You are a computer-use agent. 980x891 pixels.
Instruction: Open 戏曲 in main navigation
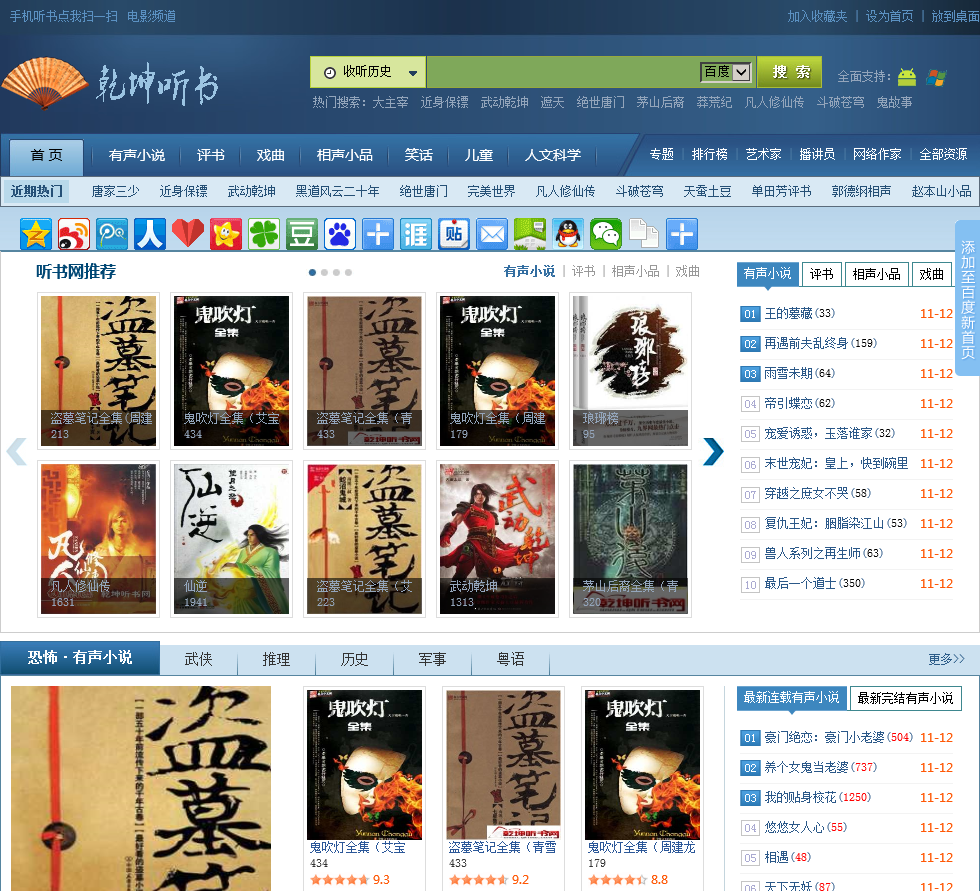[271, 155]
